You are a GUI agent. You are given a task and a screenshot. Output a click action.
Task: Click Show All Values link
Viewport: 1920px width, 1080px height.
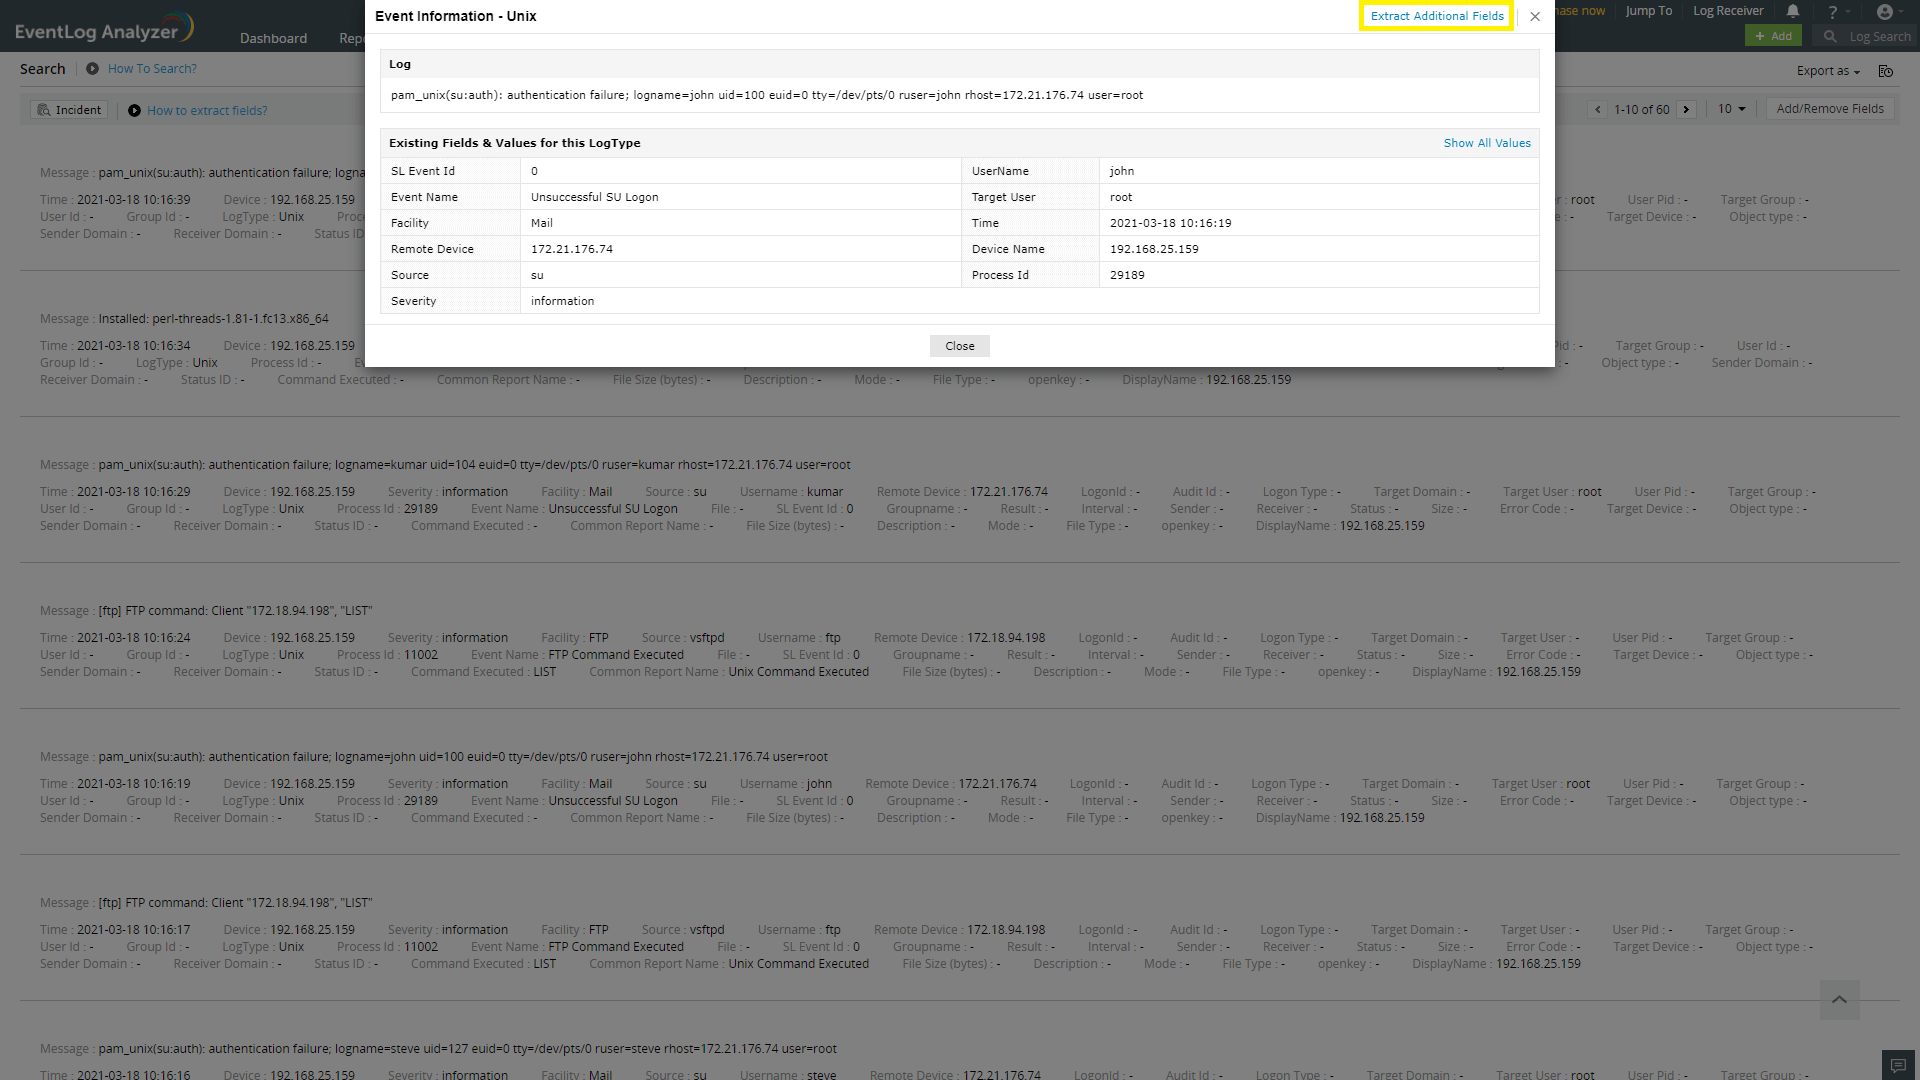tap(1487, 143)
